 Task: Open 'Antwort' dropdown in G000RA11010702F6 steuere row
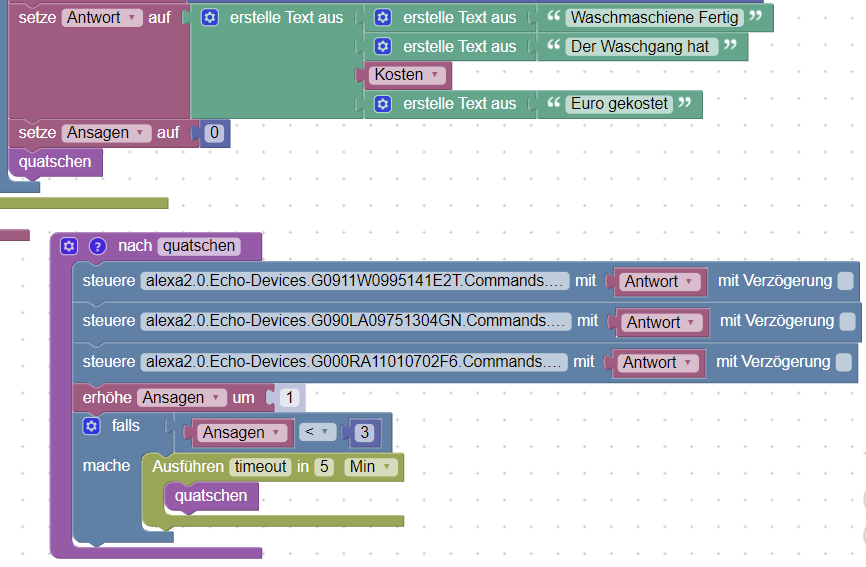click(658, 363)
